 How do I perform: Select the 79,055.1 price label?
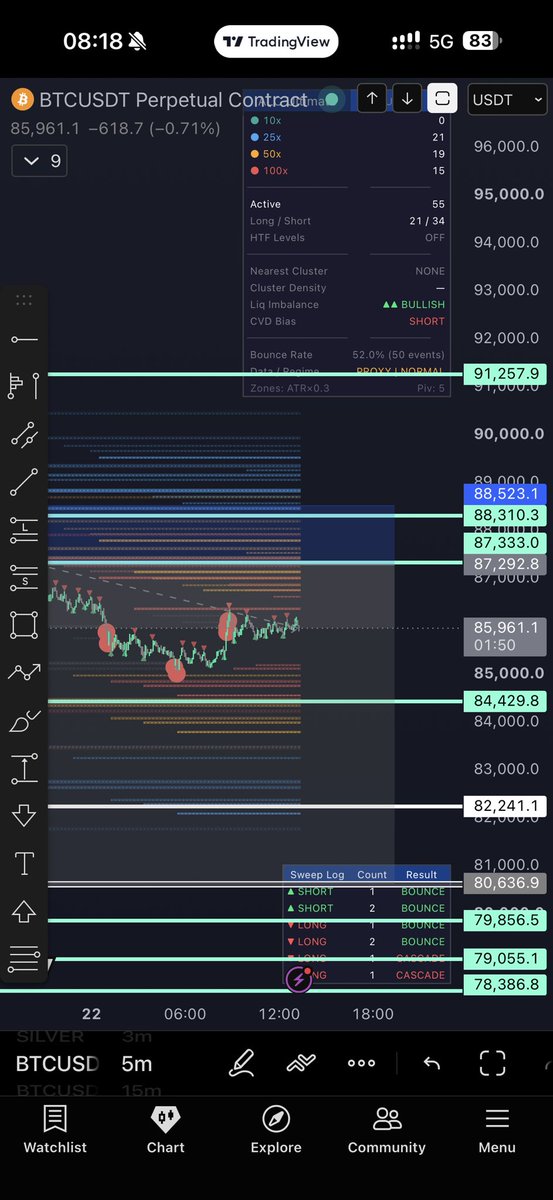click(506, 959)
